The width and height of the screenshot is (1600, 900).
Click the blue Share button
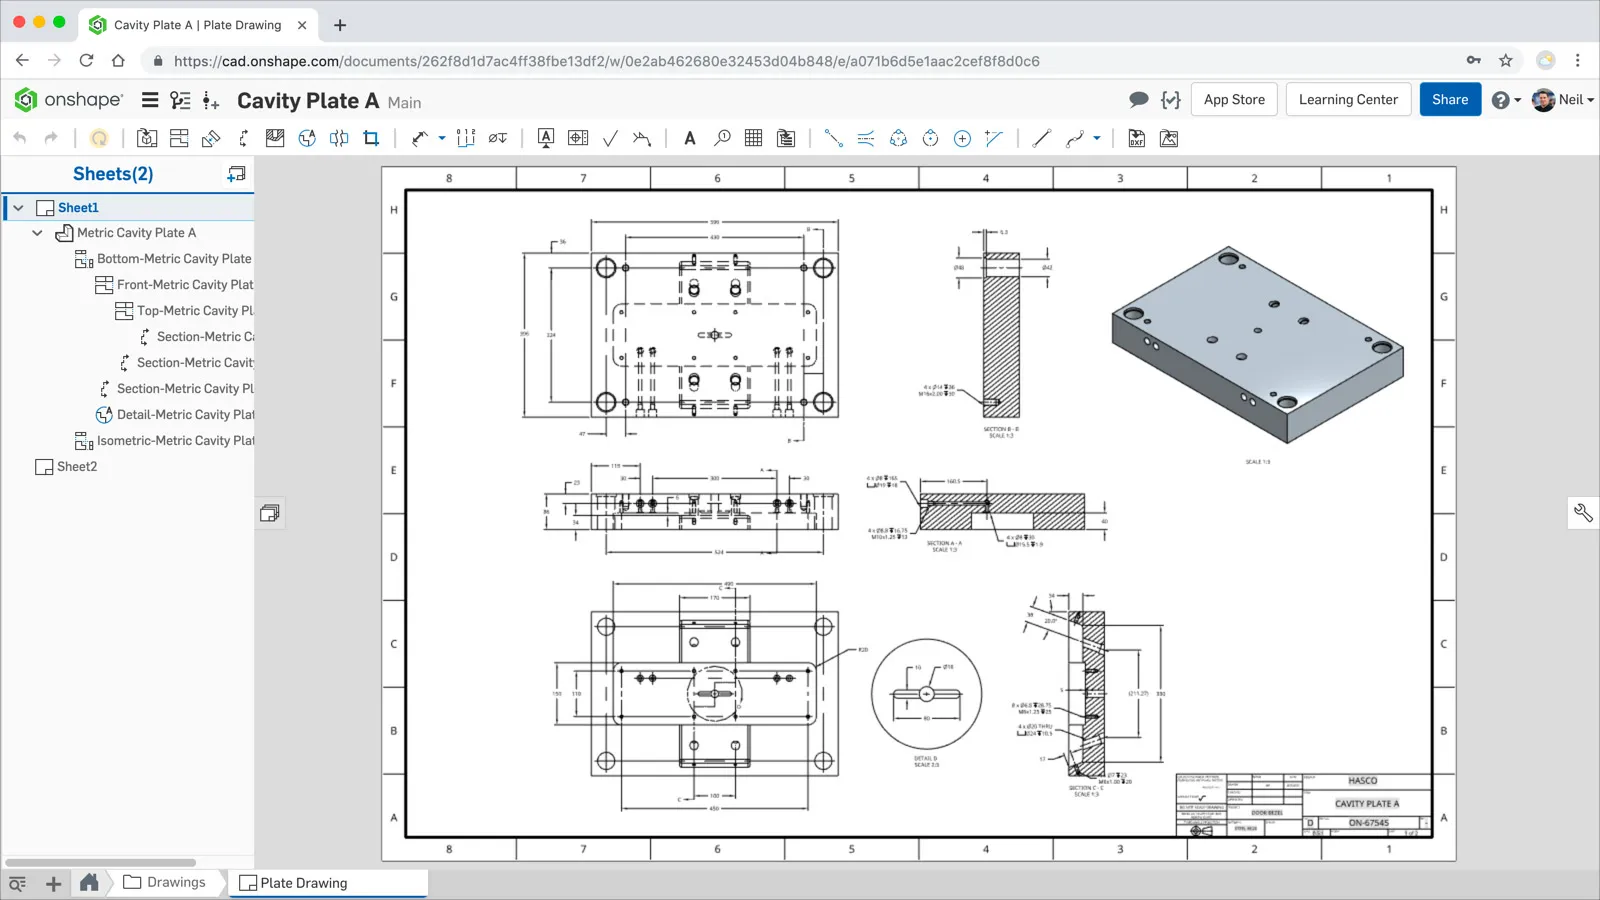point(1449,100)
